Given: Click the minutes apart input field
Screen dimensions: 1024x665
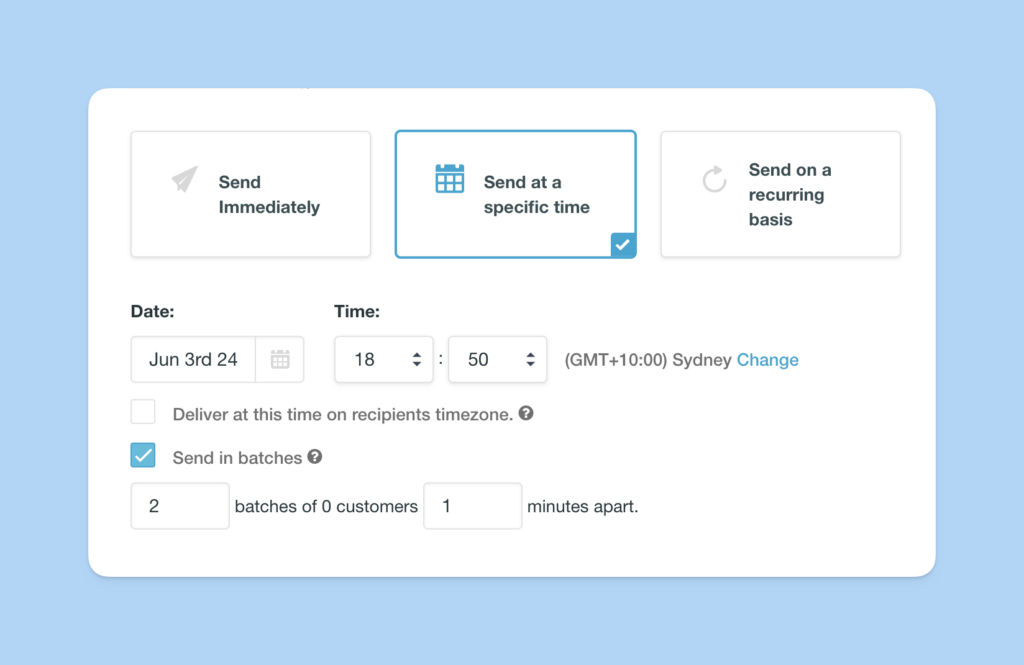Looking at the screenshot, I should pyautogui.click(x=472, y=506).
